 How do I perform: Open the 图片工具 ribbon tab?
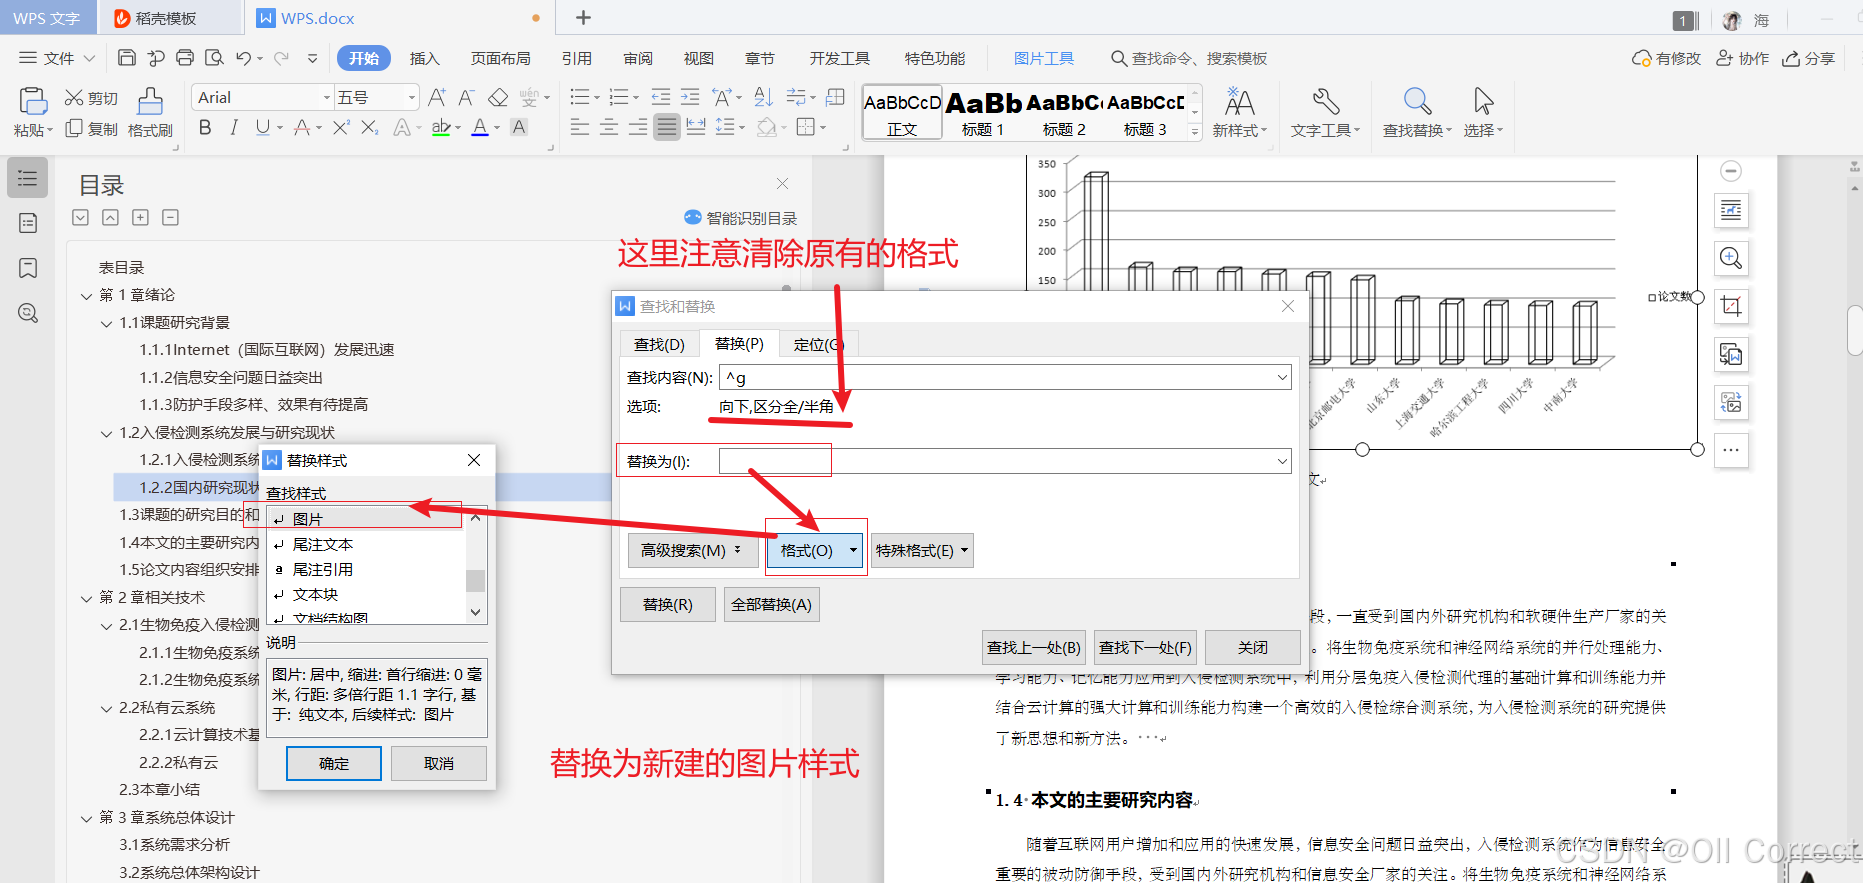pos(1044,58)
